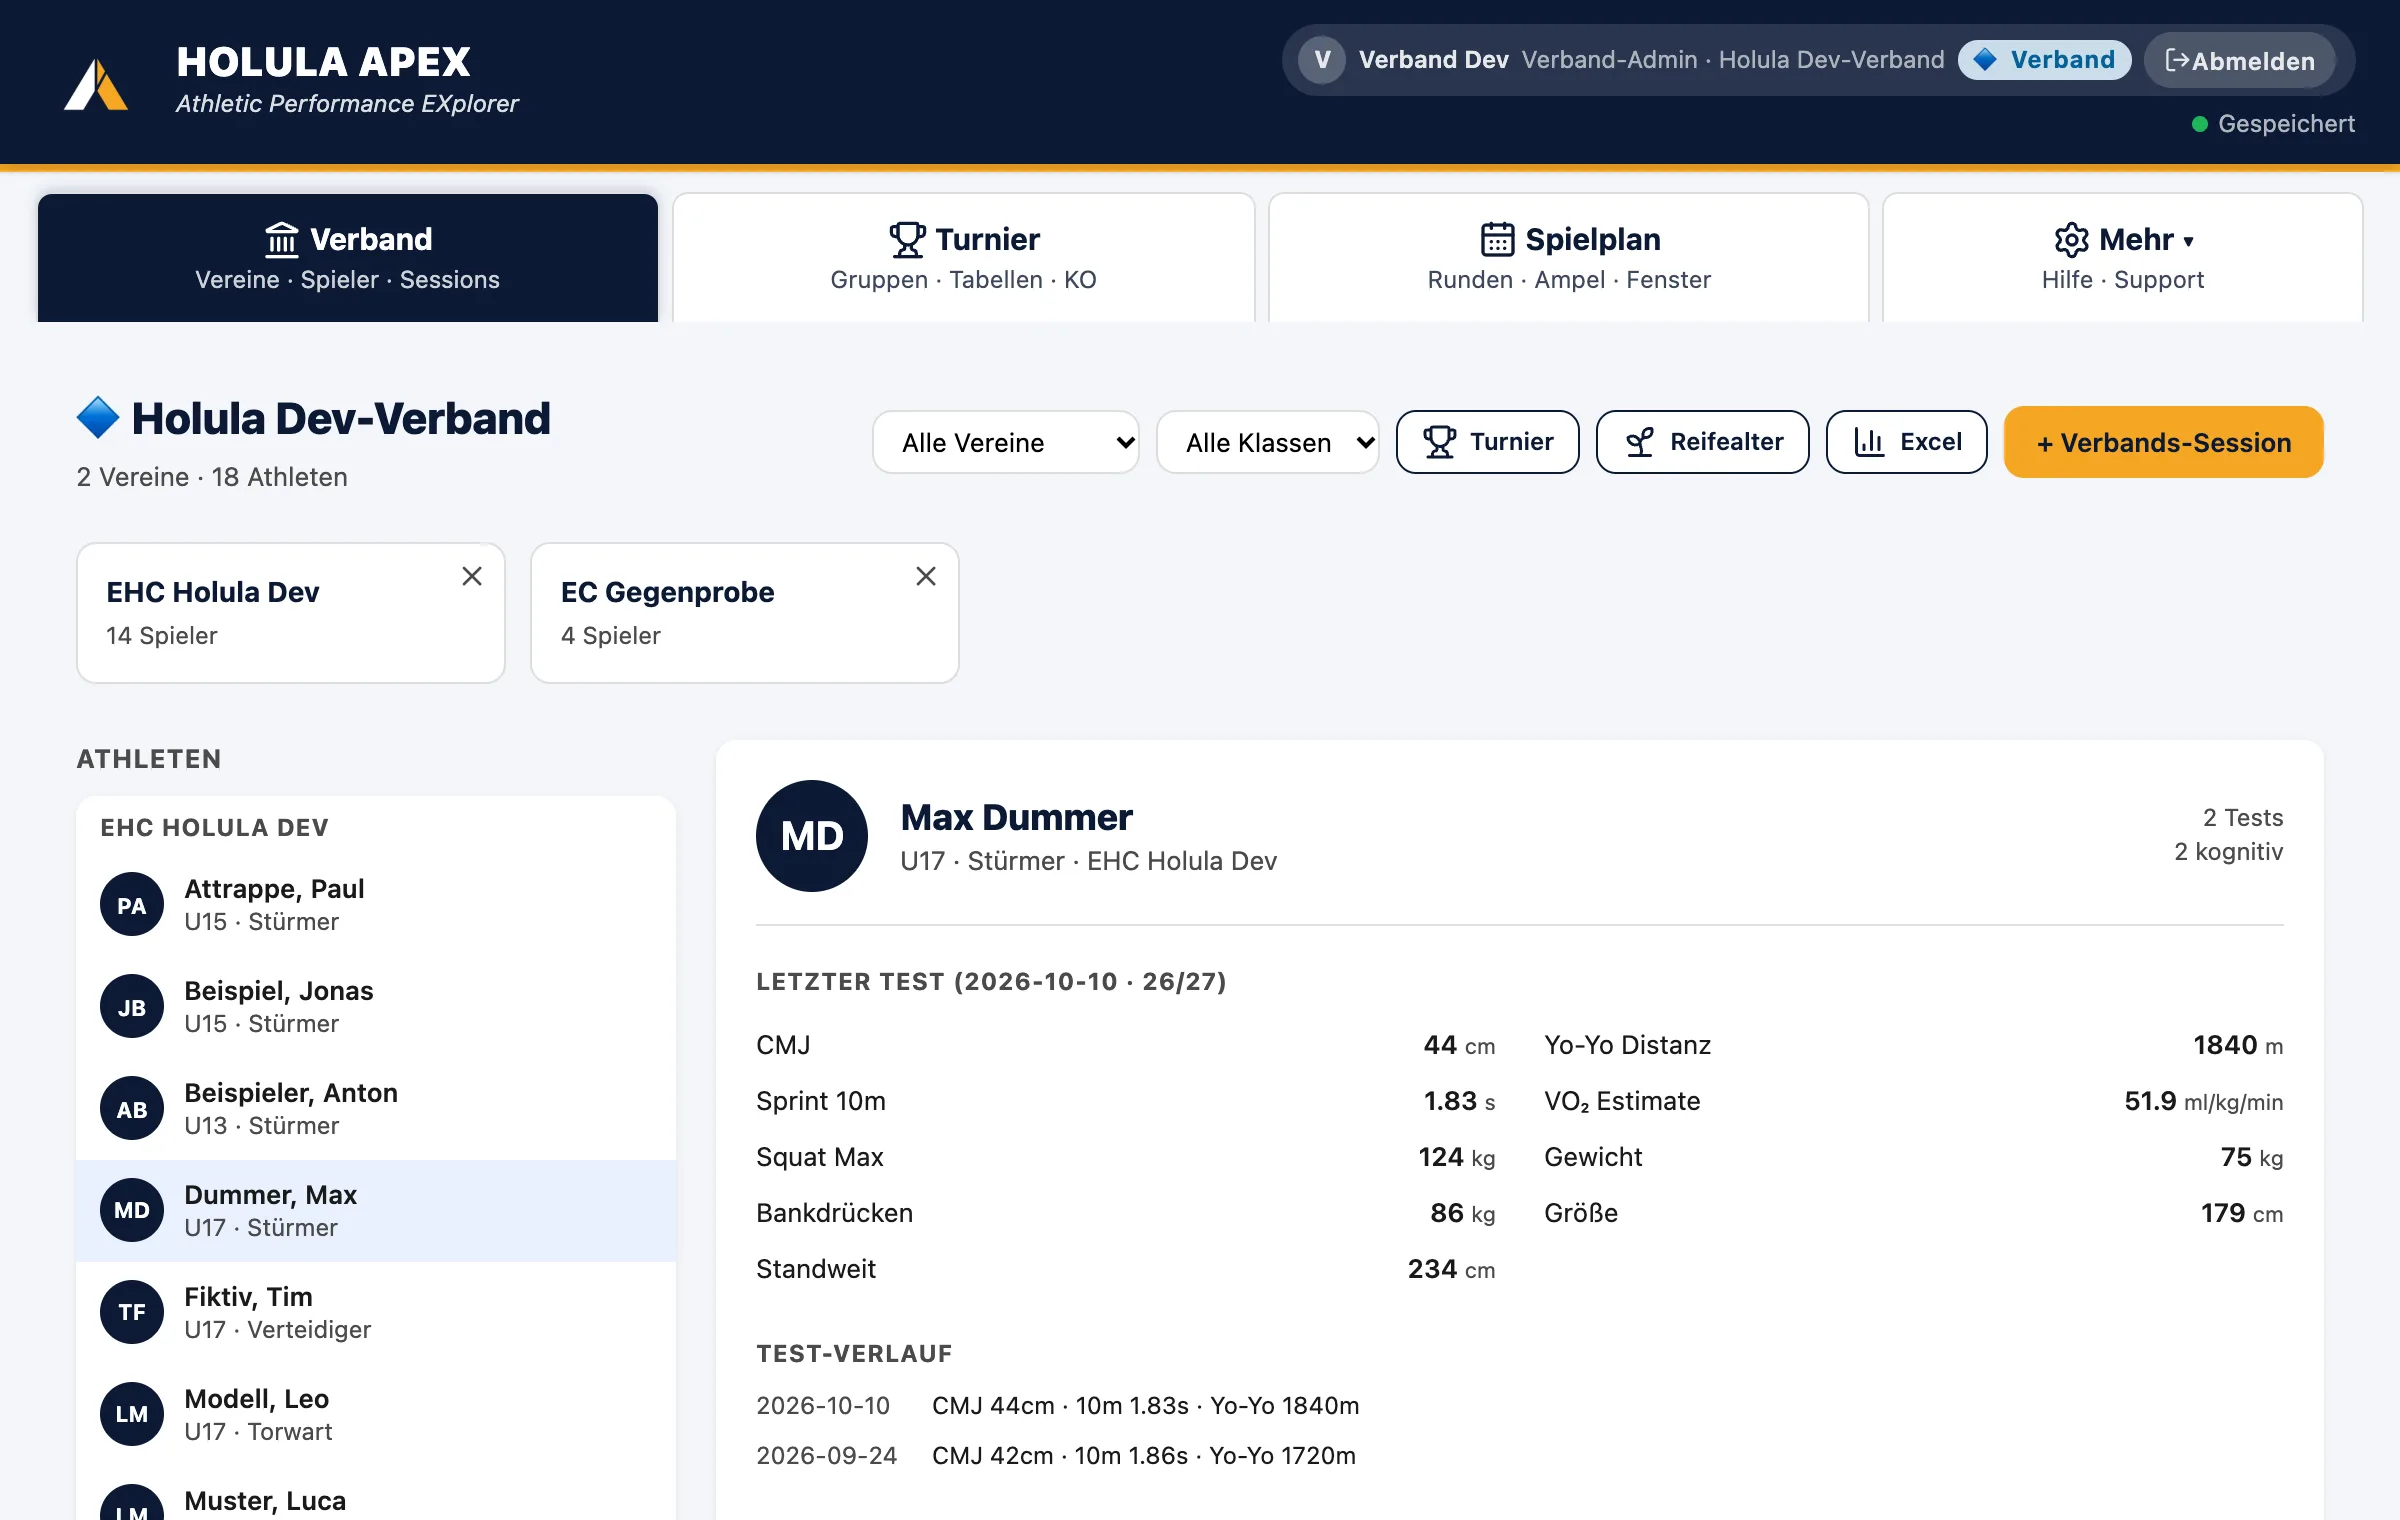This screenshot has width=2400, height=1520.
Task: Select athlete Beispieler, Anton
Action: pyautogui.click(x=376, y=1109)
